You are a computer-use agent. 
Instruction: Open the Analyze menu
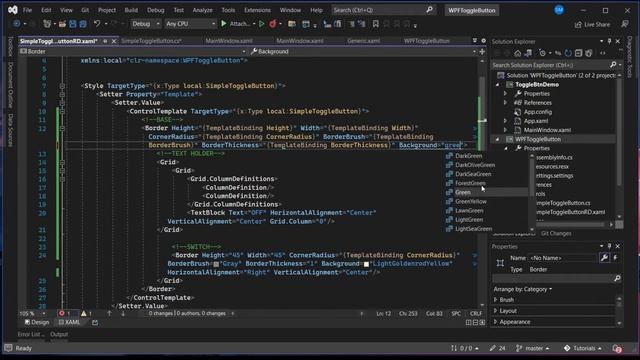point(202,10)
